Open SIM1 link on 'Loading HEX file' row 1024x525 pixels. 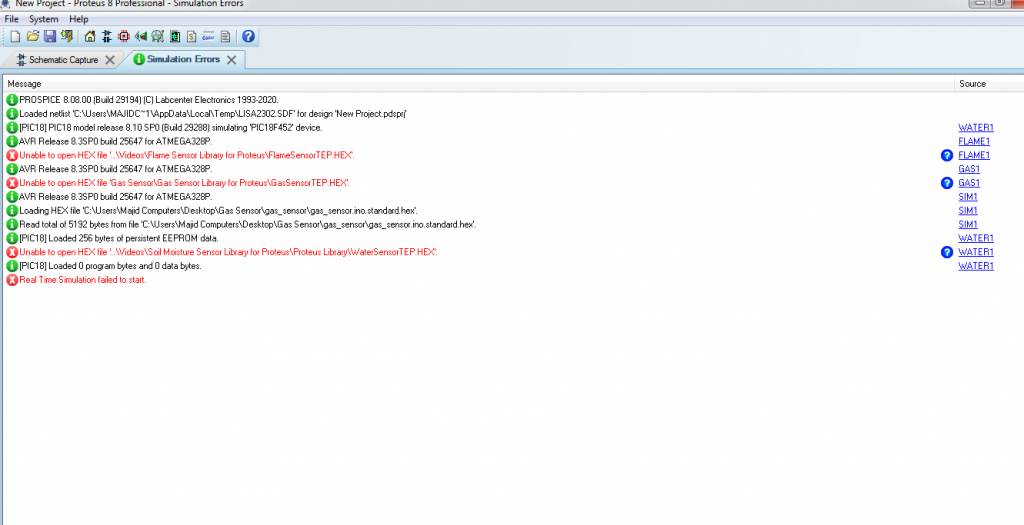[968, 211]
